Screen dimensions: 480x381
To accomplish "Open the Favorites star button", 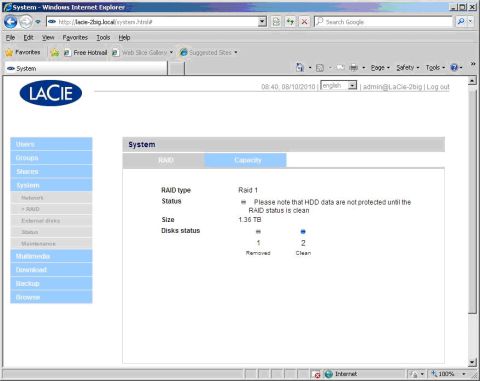I will (x=23, y=52).
